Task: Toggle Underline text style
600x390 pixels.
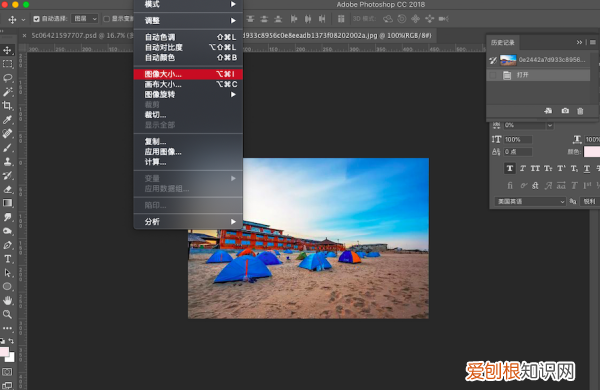Action: click(x=587, y=168)
